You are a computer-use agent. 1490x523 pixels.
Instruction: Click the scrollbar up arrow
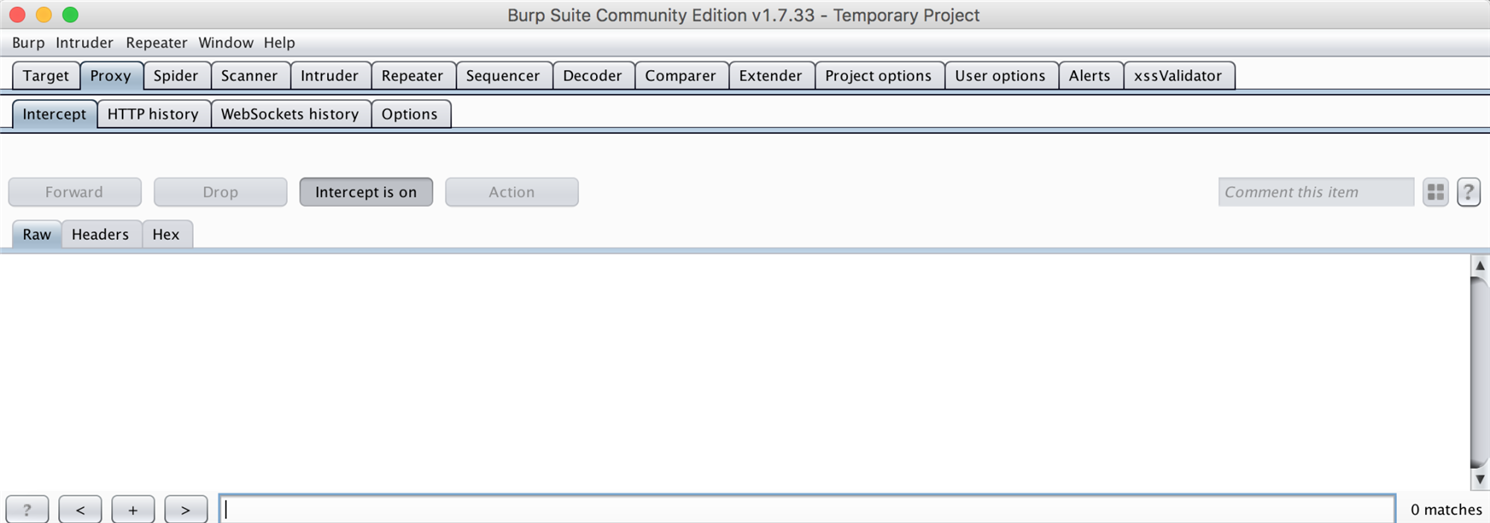coord(1480,265)
